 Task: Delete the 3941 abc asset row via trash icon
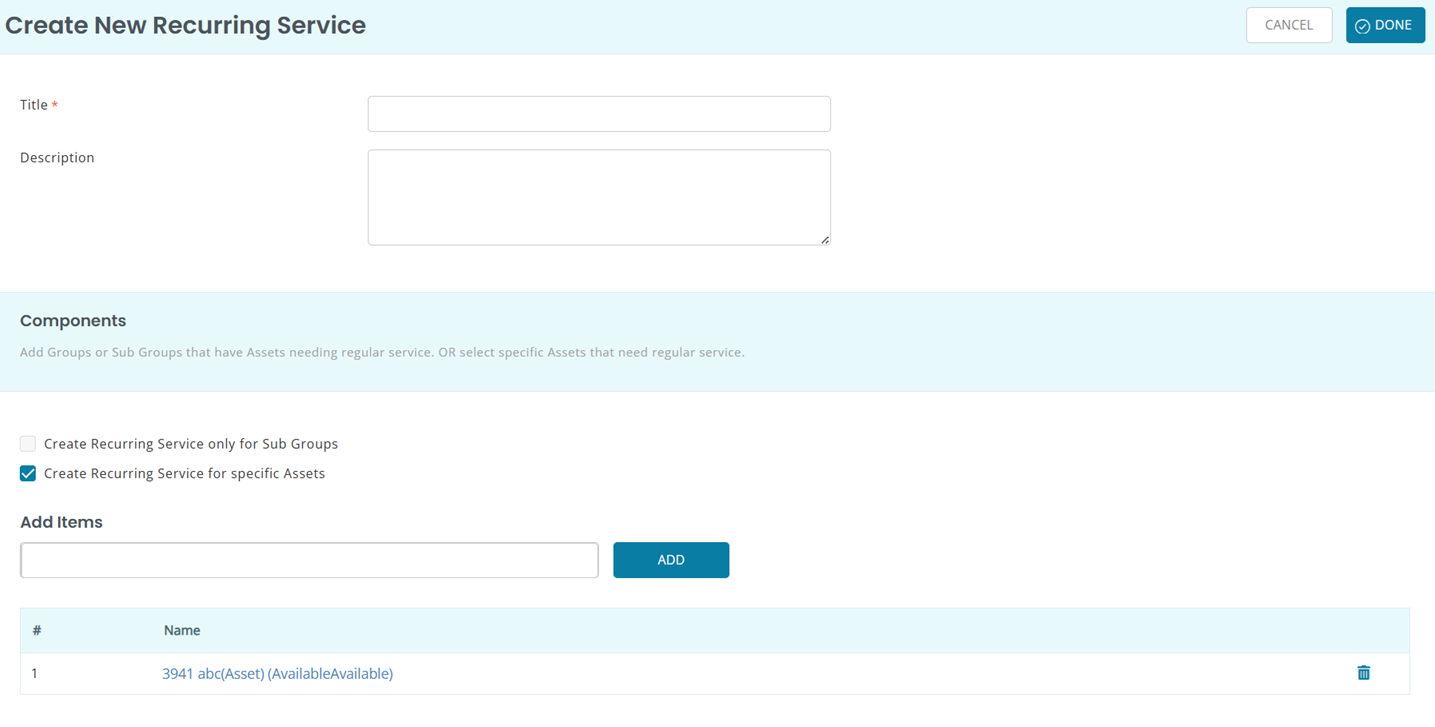[1363, 673]
